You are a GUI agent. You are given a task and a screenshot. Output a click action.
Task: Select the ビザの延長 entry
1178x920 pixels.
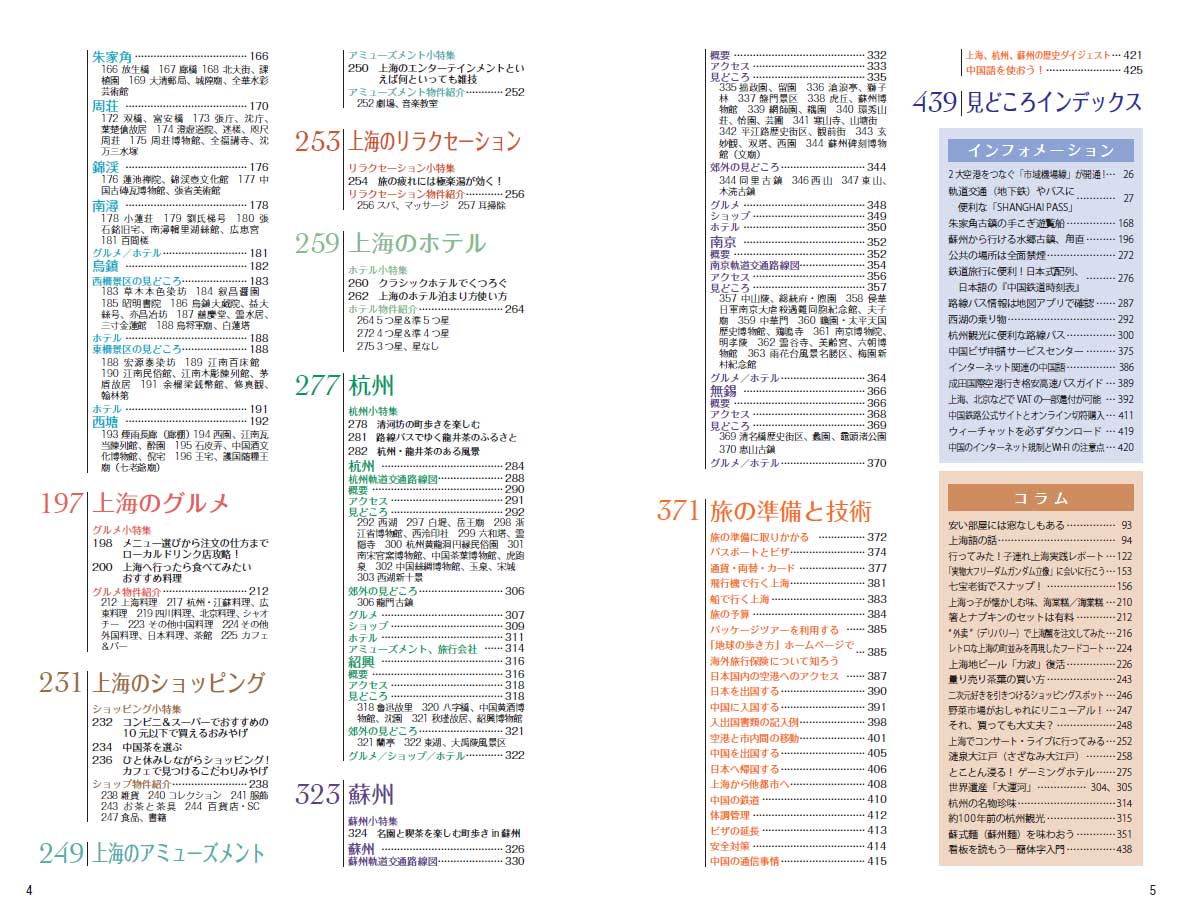pos(735,830)
